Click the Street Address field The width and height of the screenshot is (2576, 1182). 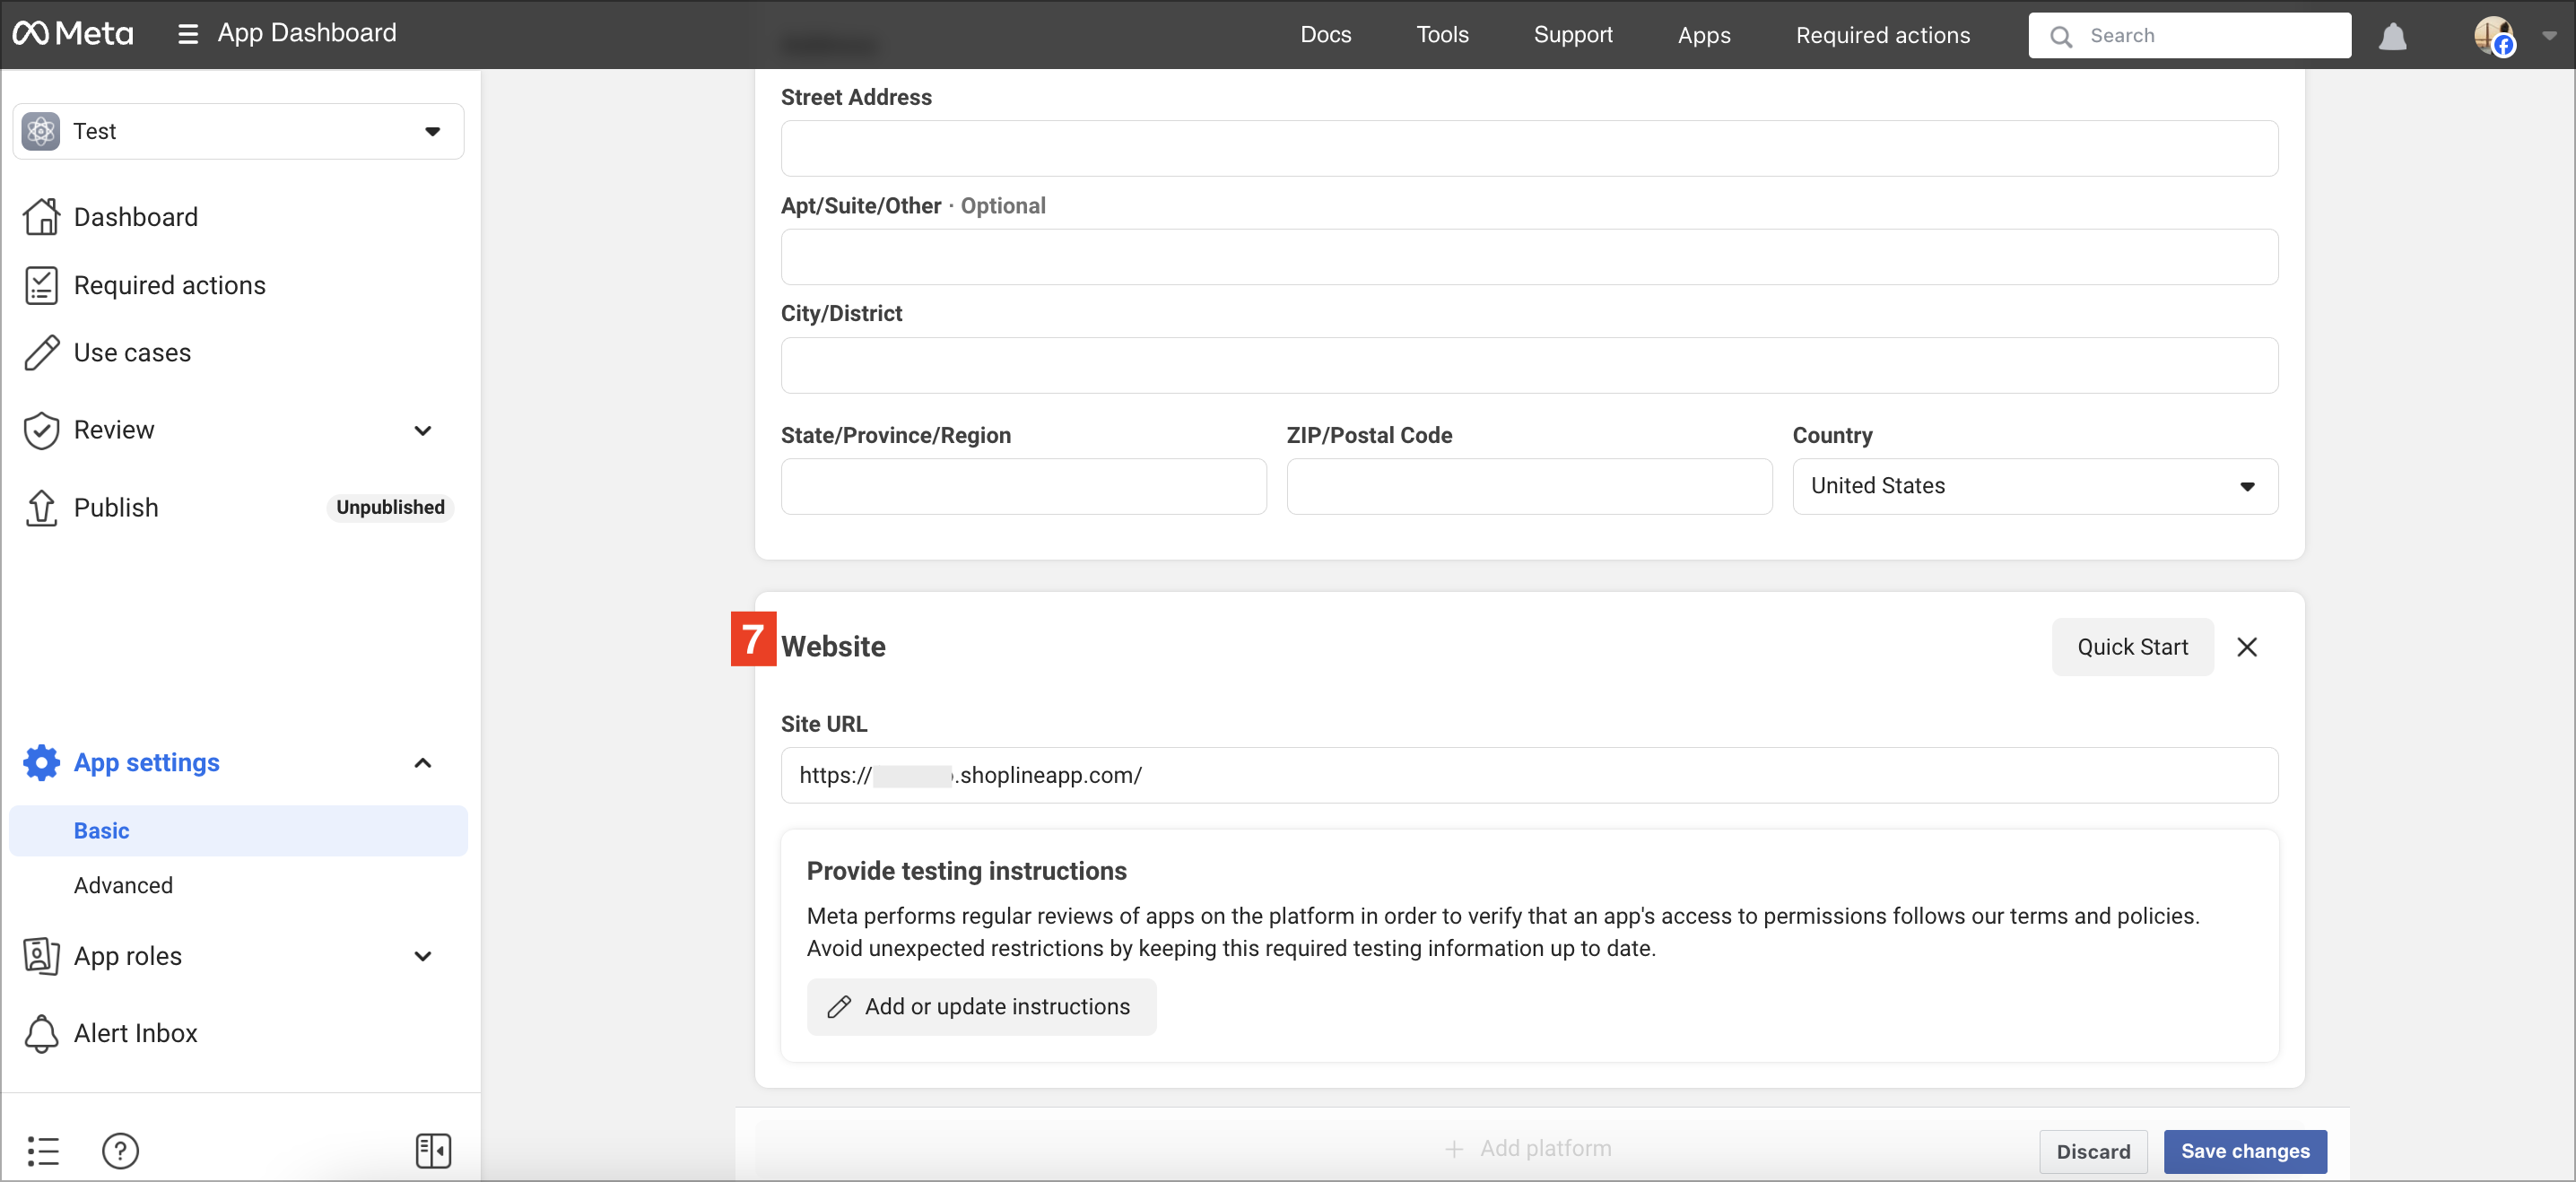[1529, 148]
